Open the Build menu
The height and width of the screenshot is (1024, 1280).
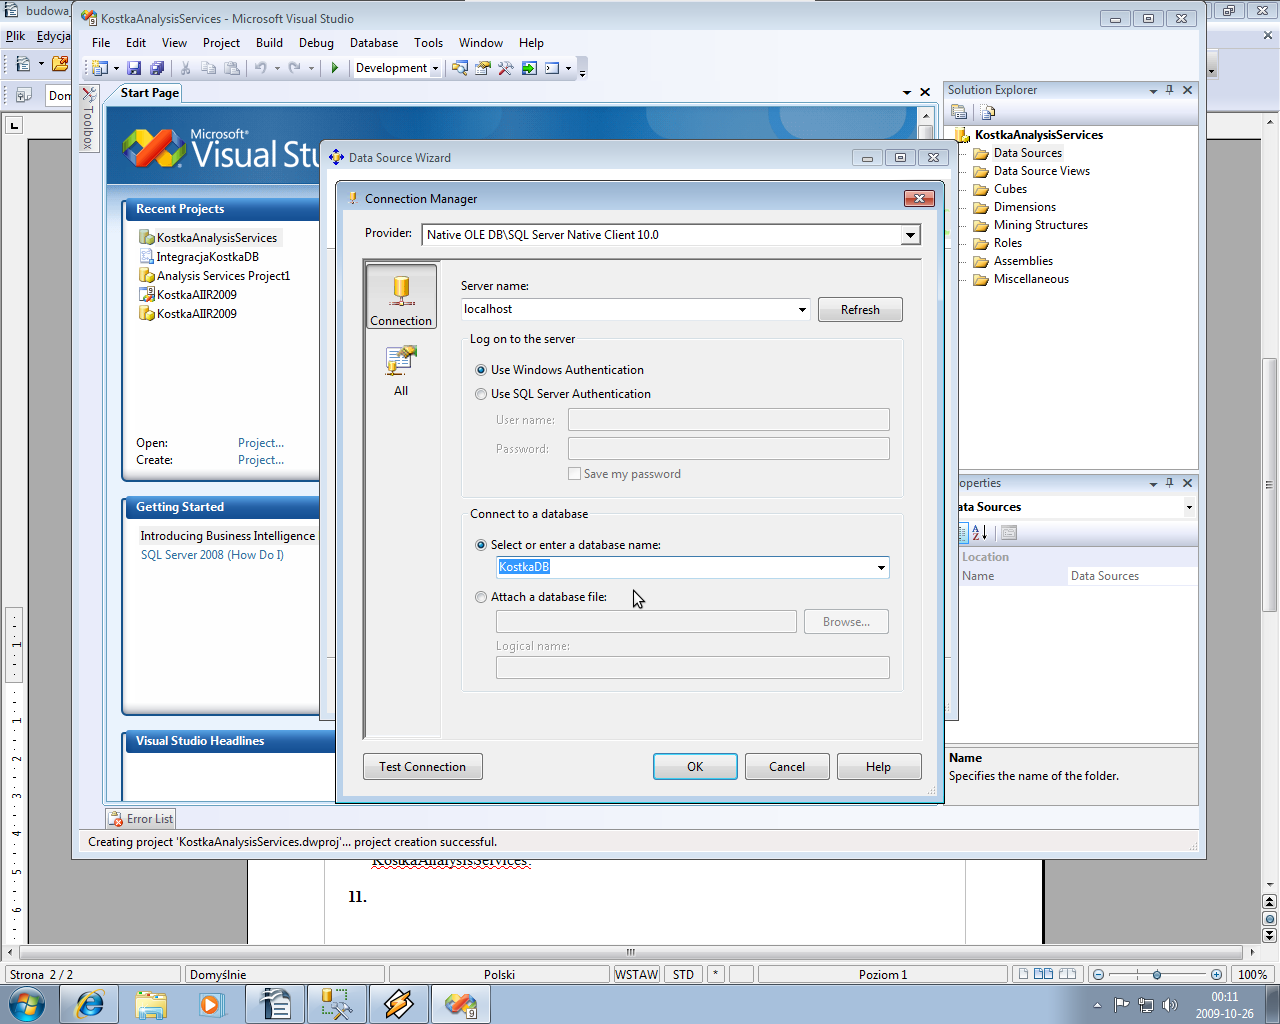tap(269, 43)
